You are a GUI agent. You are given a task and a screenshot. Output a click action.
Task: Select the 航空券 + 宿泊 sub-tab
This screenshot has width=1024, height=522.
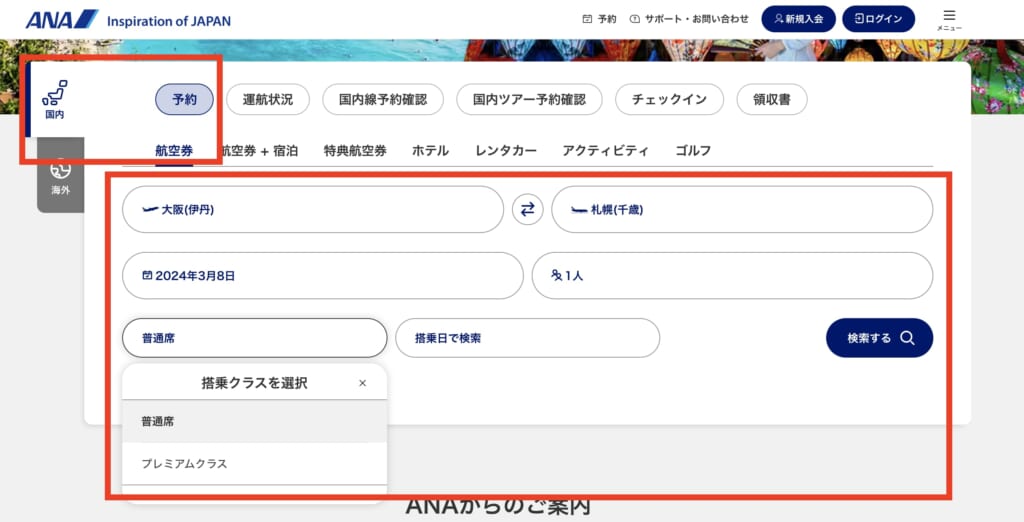(x=258, y=150)
